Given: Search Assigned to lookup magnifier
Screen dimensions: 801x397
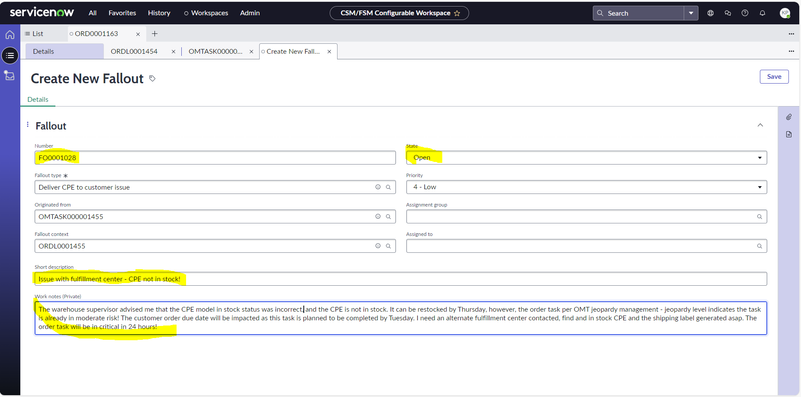Looking at the screenshot, I should point(760,246).
